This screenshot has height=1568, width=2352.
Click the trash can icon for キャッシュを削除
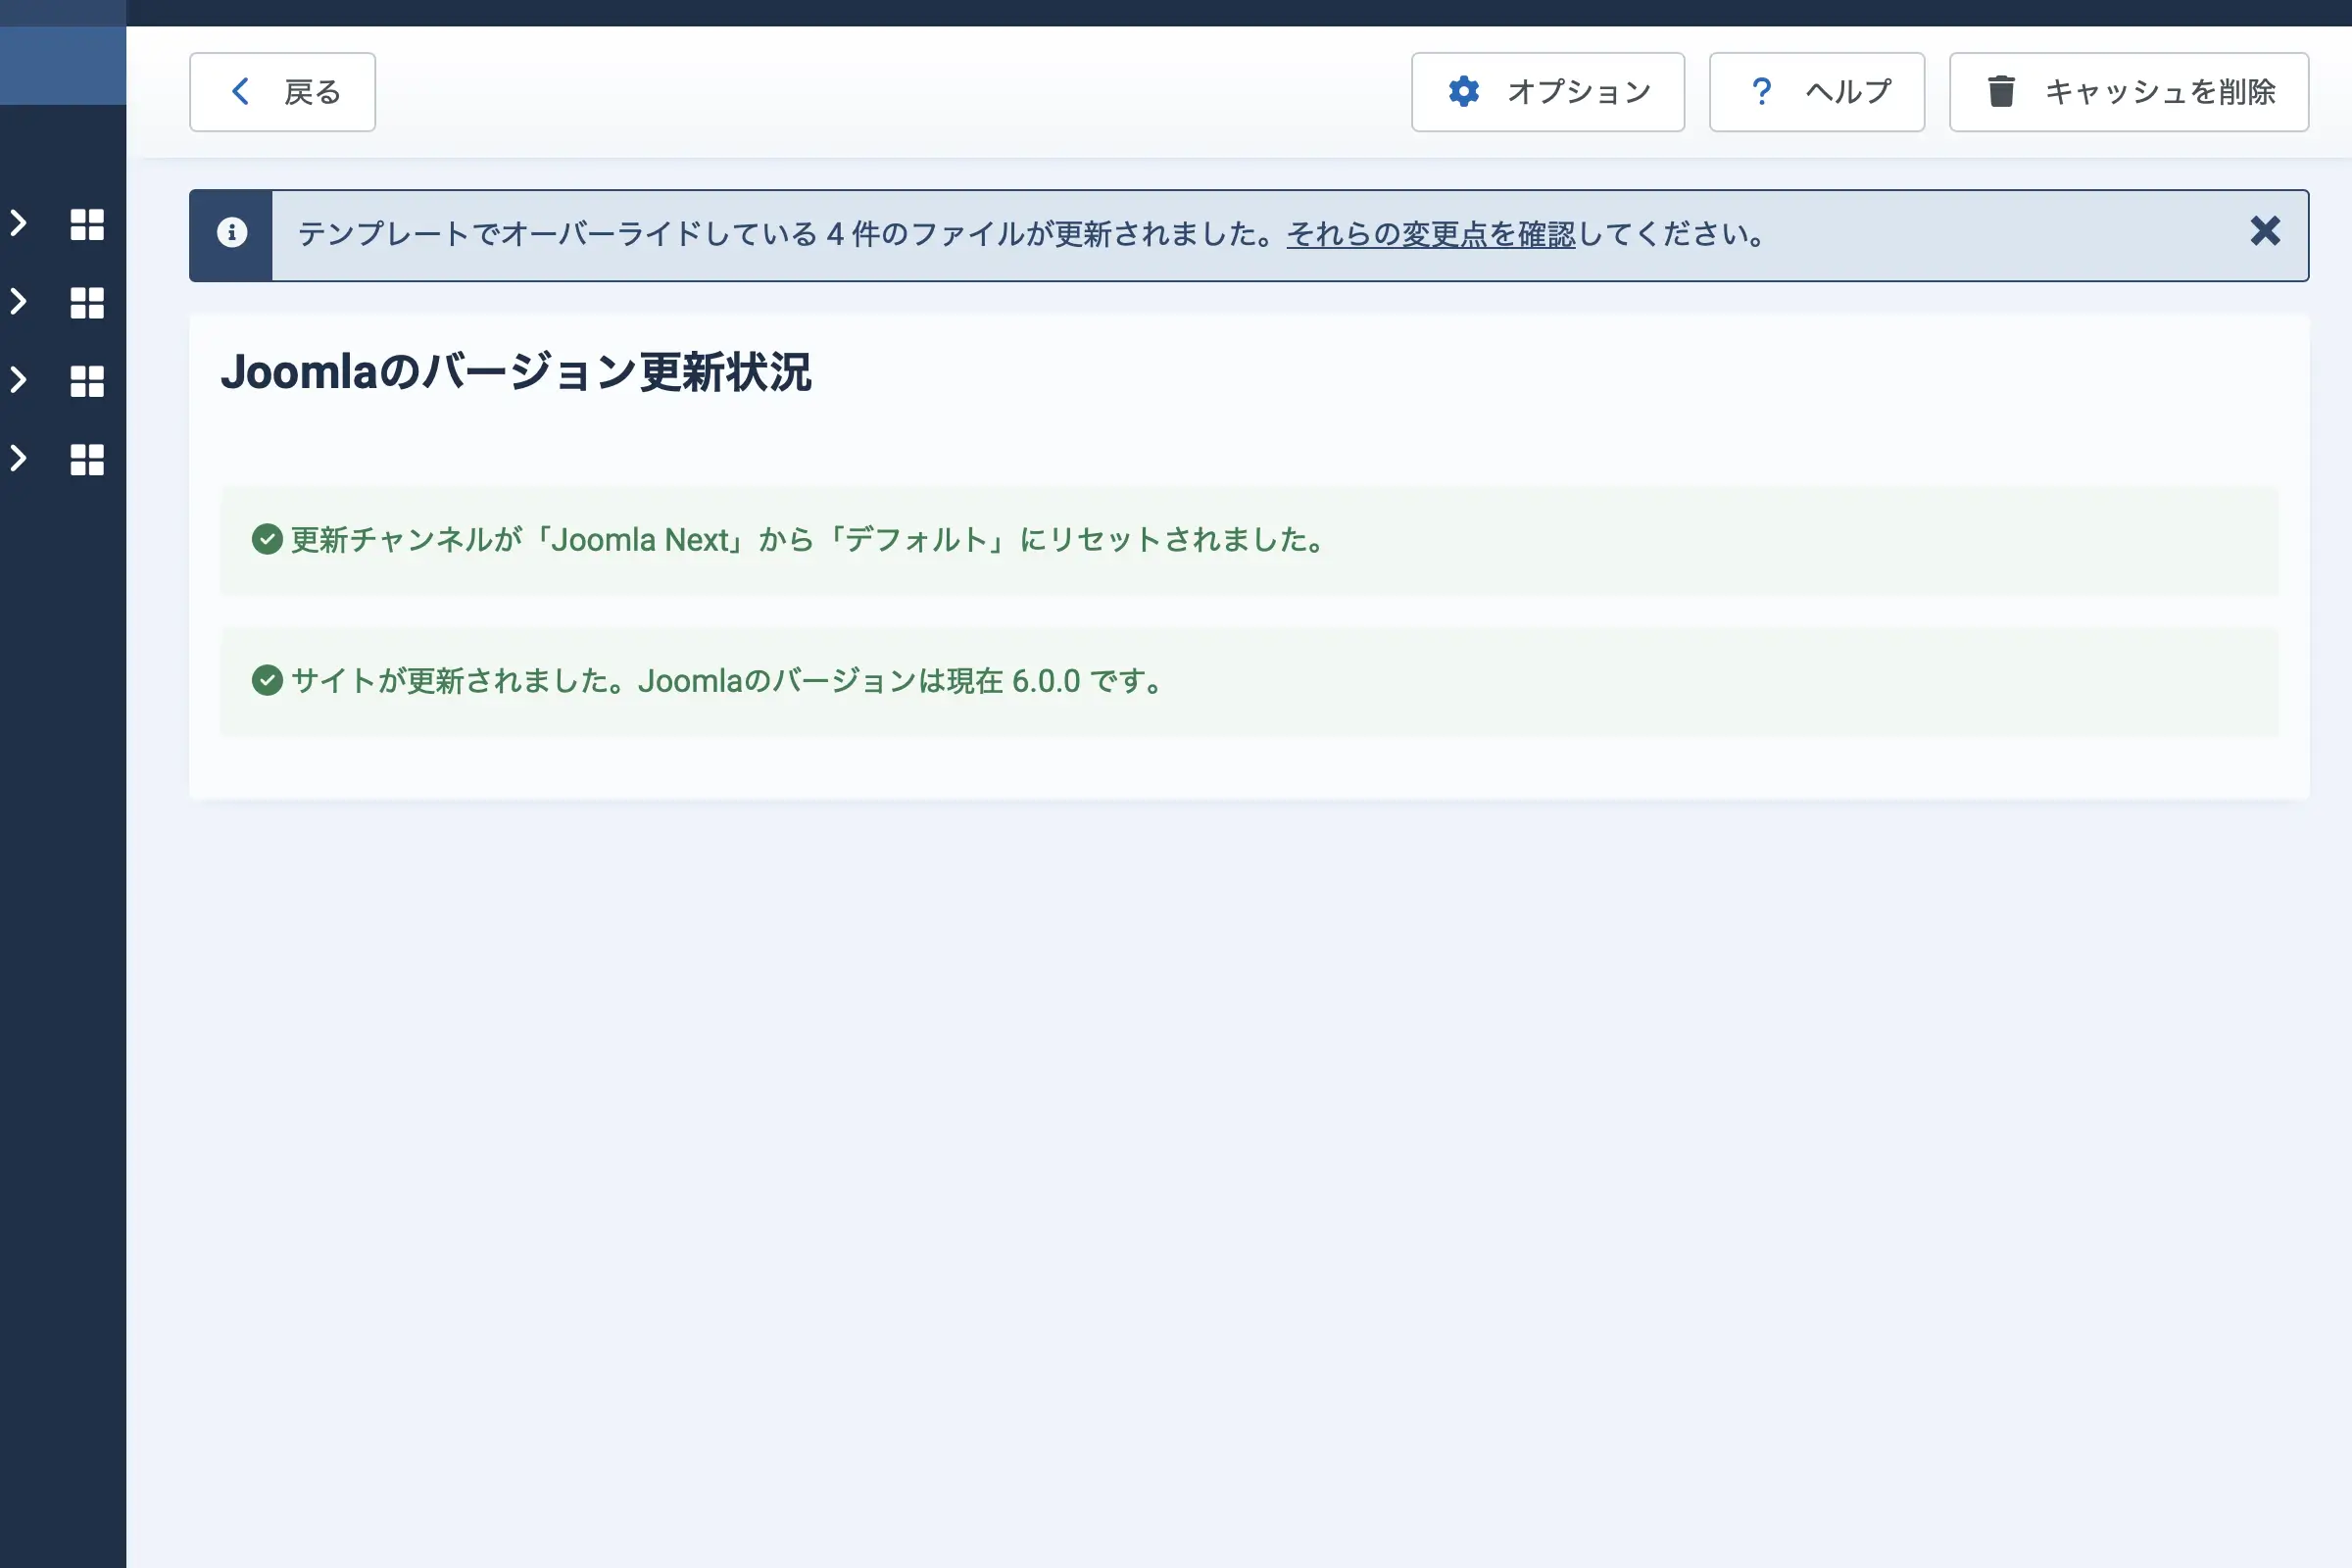(x=2000, y=91)
